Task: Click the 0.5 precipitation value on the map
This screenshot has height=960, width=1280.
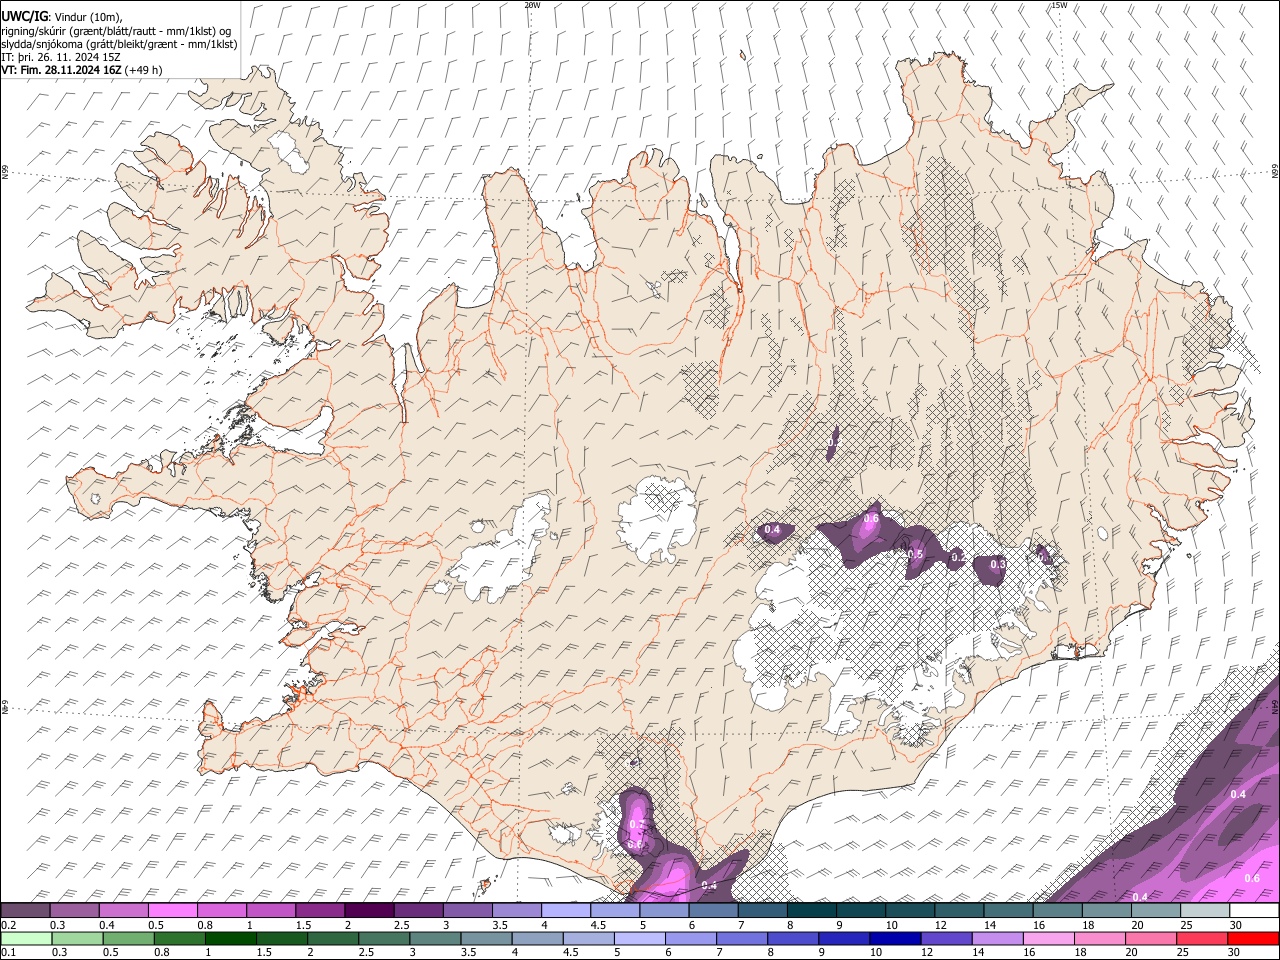Action: click(x=915, y=555)
